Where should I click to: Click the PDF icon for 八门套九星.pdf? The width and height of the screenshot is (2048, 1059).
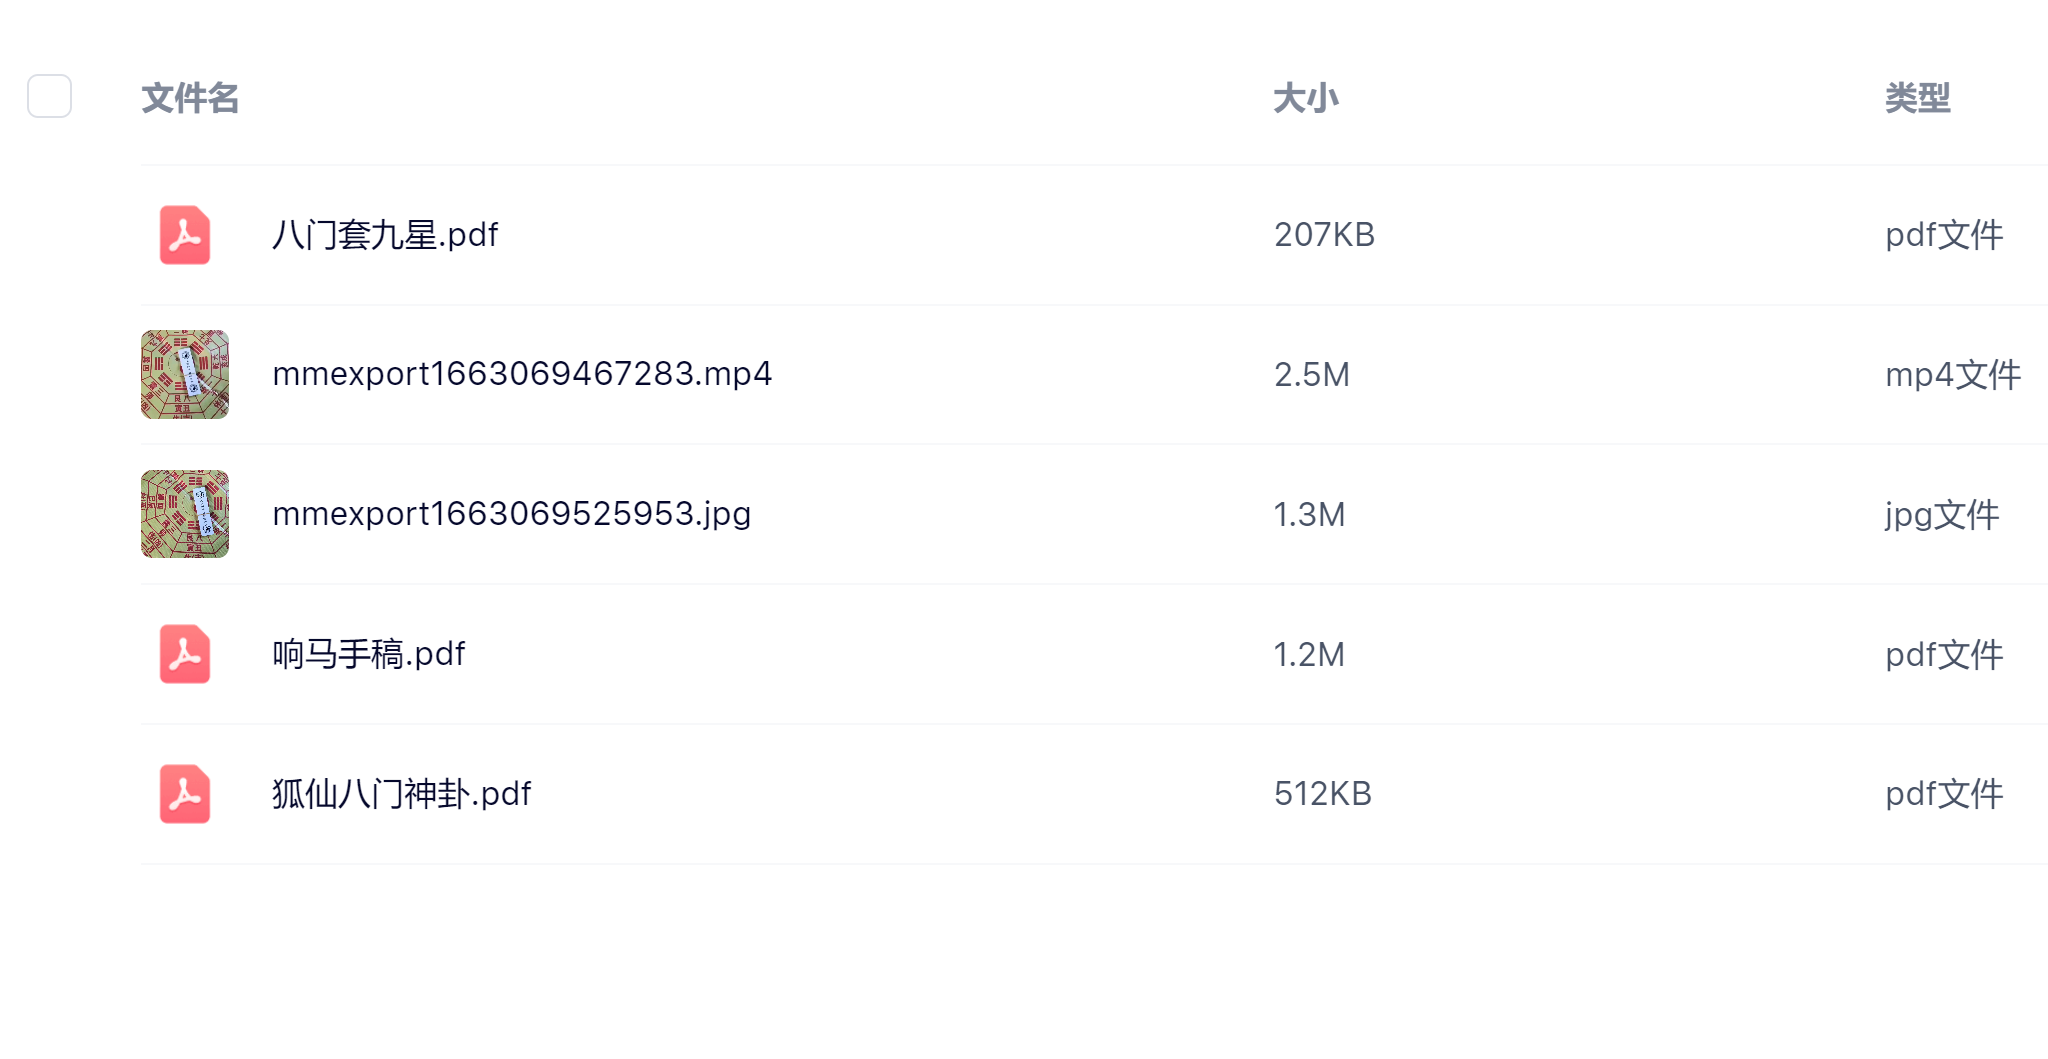pyautogui.click(x=185, y=235)
